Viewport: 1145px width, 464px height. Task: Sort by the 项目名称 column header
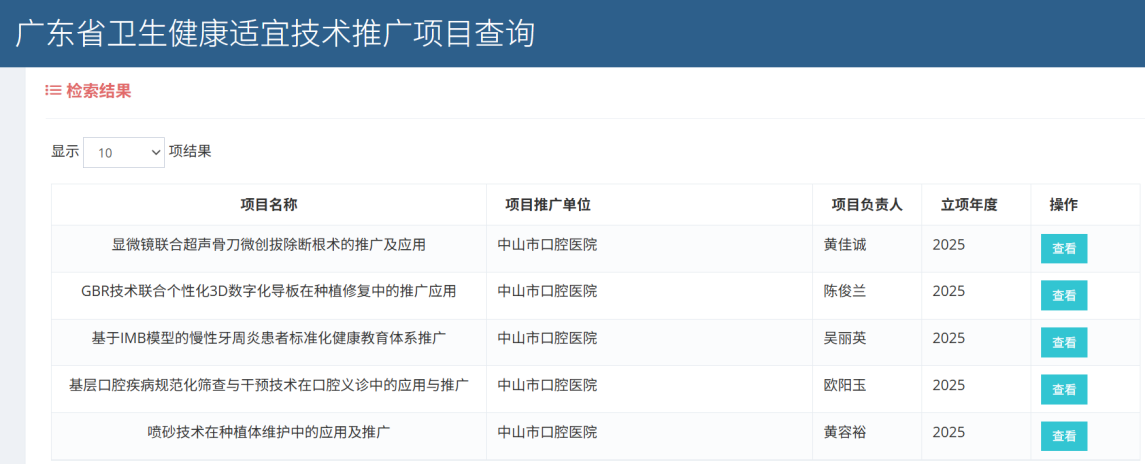pos(268,205)
